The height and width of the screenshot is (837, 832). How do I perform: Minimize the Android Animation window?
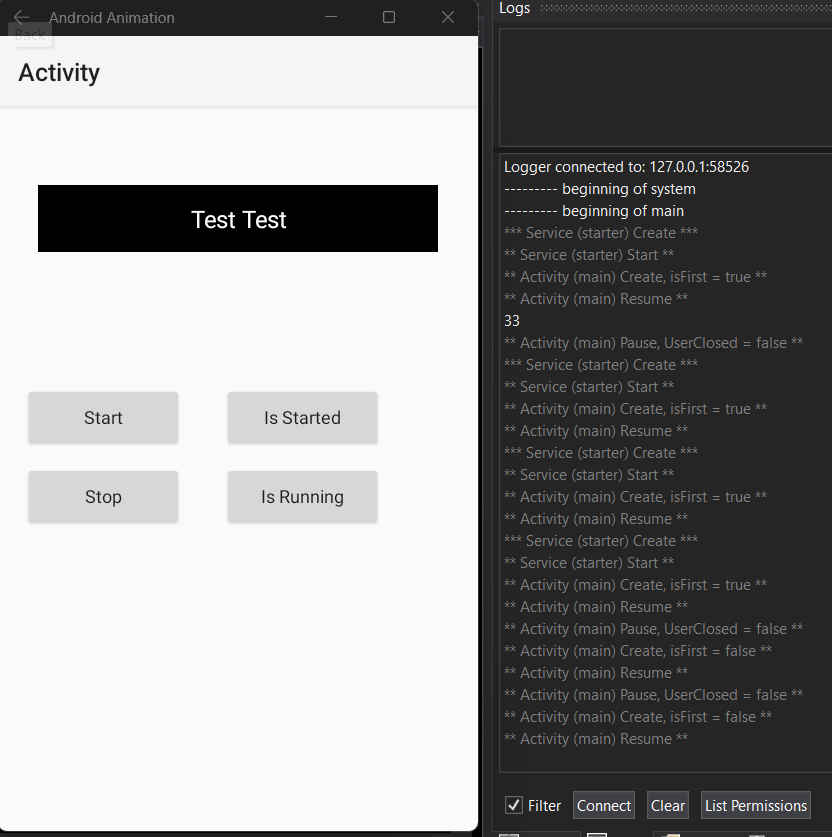(x=331, y=17)
